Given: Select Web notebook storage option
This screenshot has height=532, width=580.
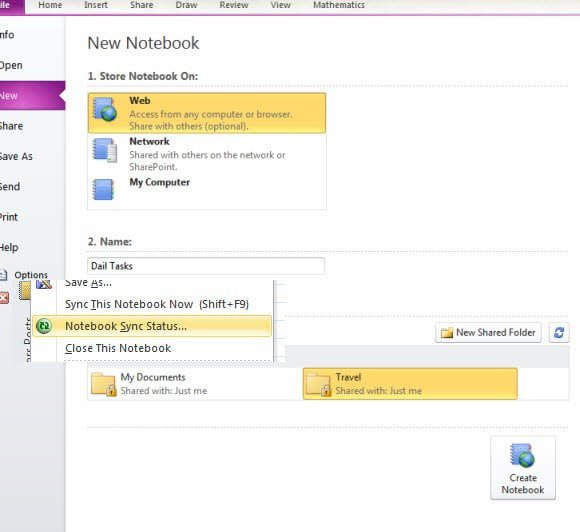Looking at the screenshot, I should [207, 113].
